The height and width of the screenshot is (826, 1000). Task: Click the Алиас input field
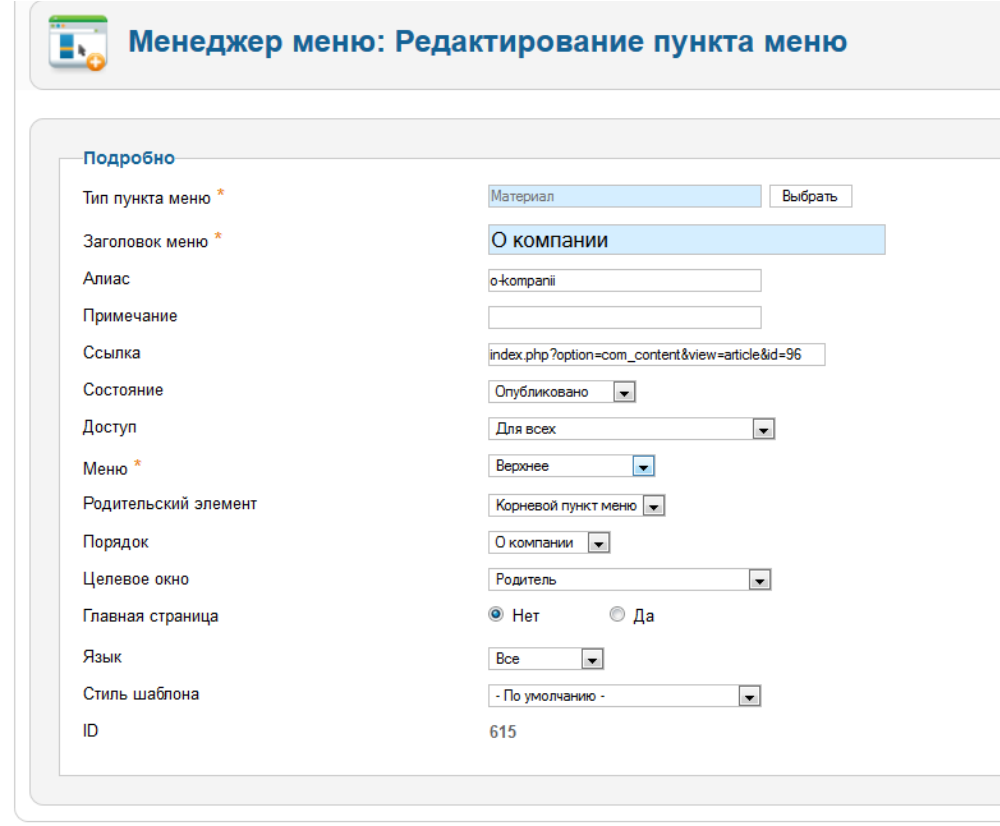[x=624, y=280]
